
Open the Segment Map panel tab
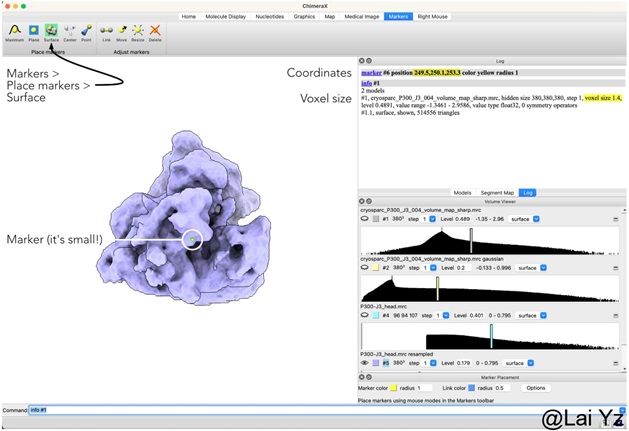[497, 193]
